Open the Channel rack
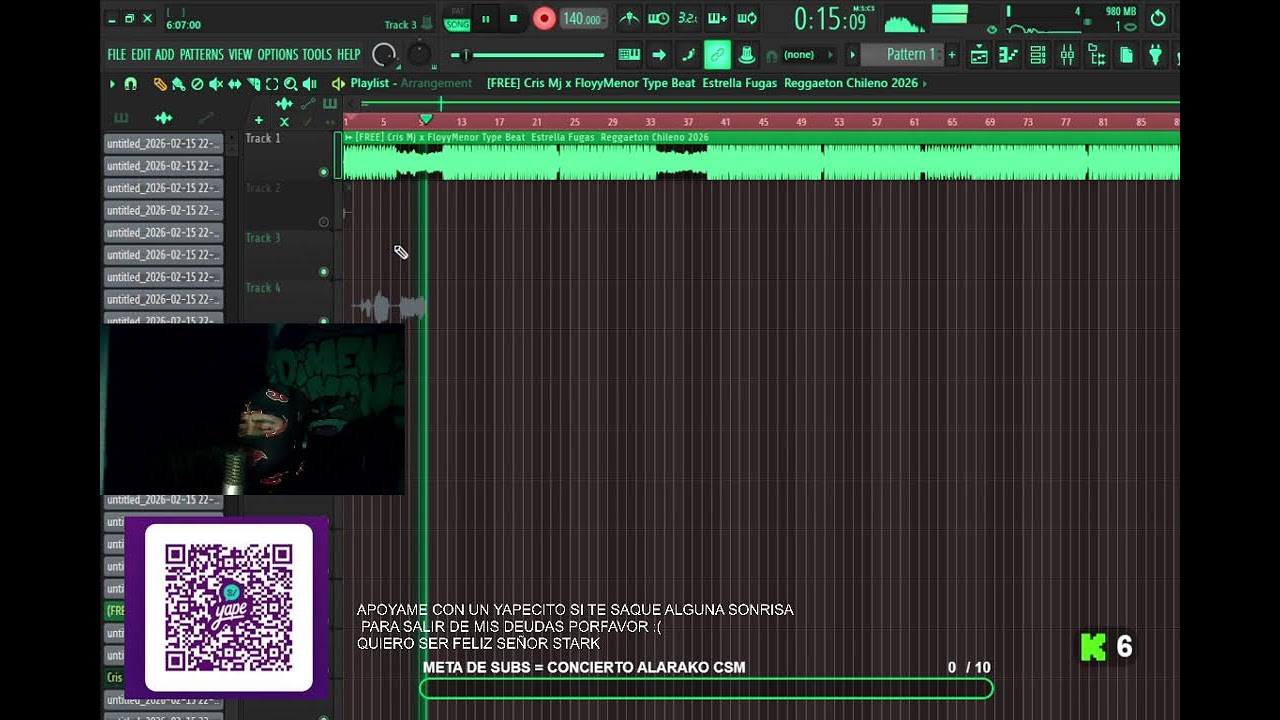Viewport: 1280px width, 720px height. (1038, 55)
